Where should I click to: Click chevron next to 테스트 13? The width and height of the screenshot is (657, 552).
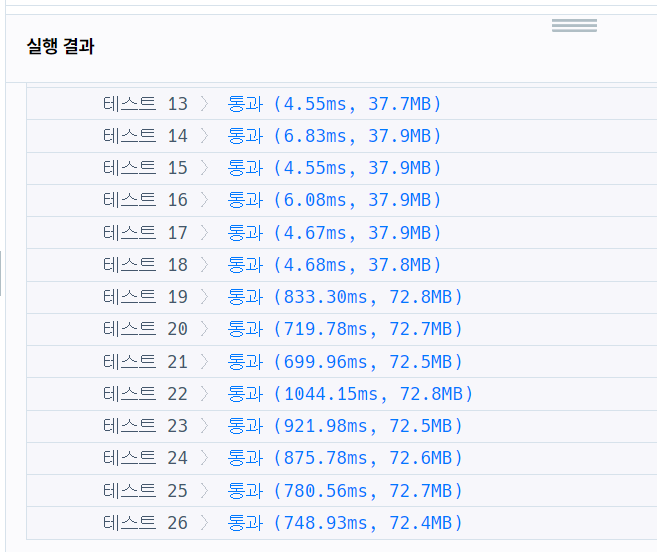tap(204, 104)
